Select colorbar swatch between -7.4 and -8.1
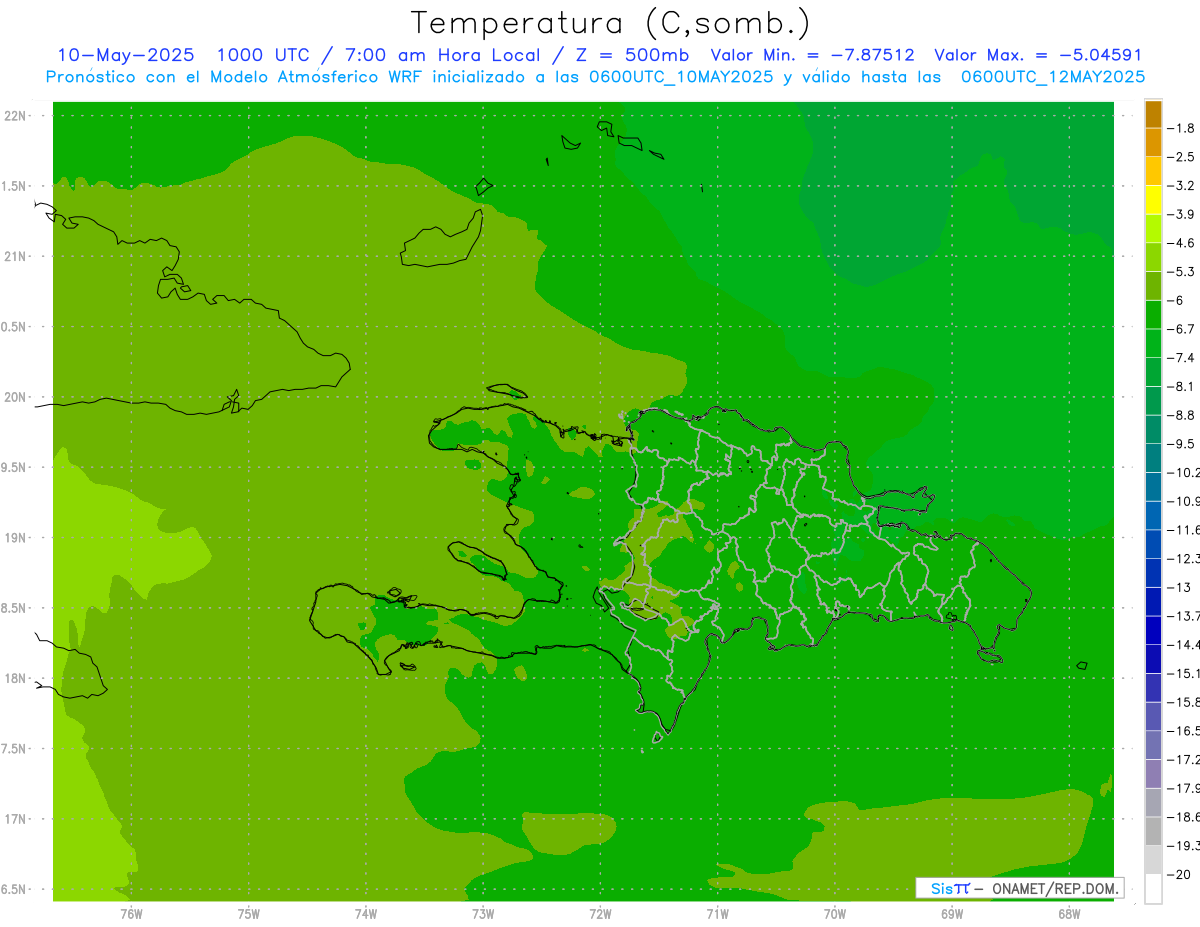 tap(1154, 372)
